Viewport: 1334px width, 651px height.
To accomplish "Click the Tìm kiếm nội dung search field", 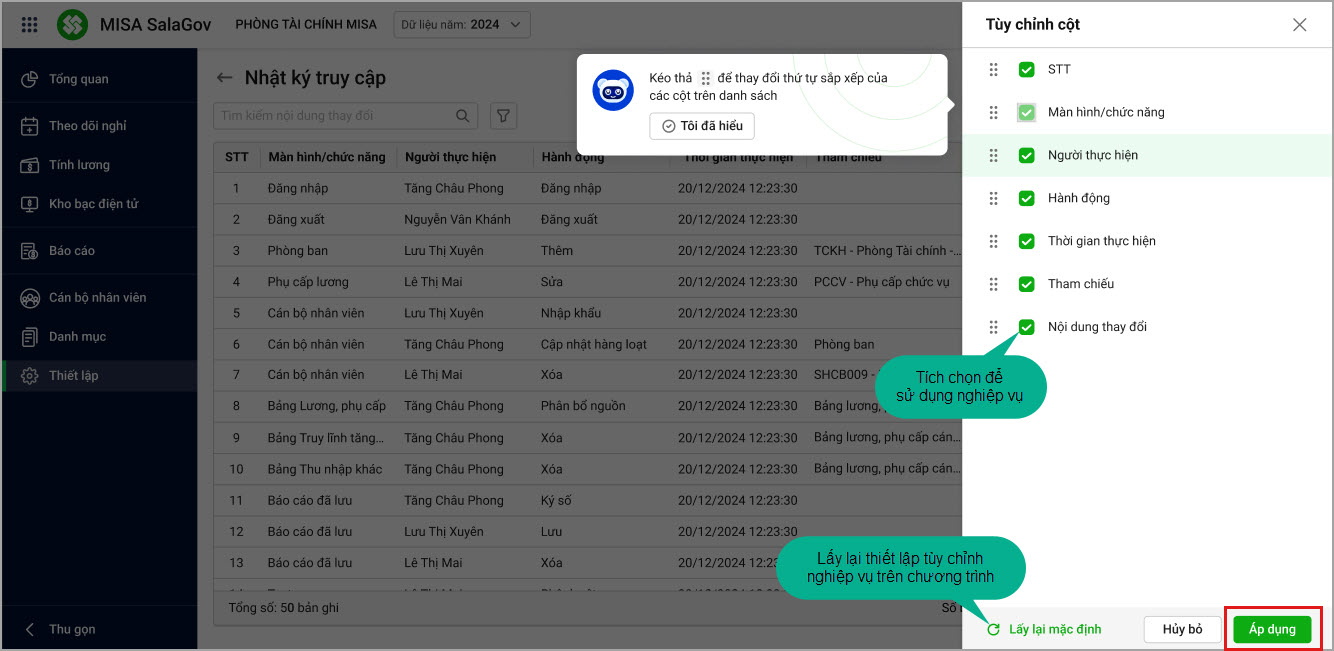I will [x=333, y=116].
